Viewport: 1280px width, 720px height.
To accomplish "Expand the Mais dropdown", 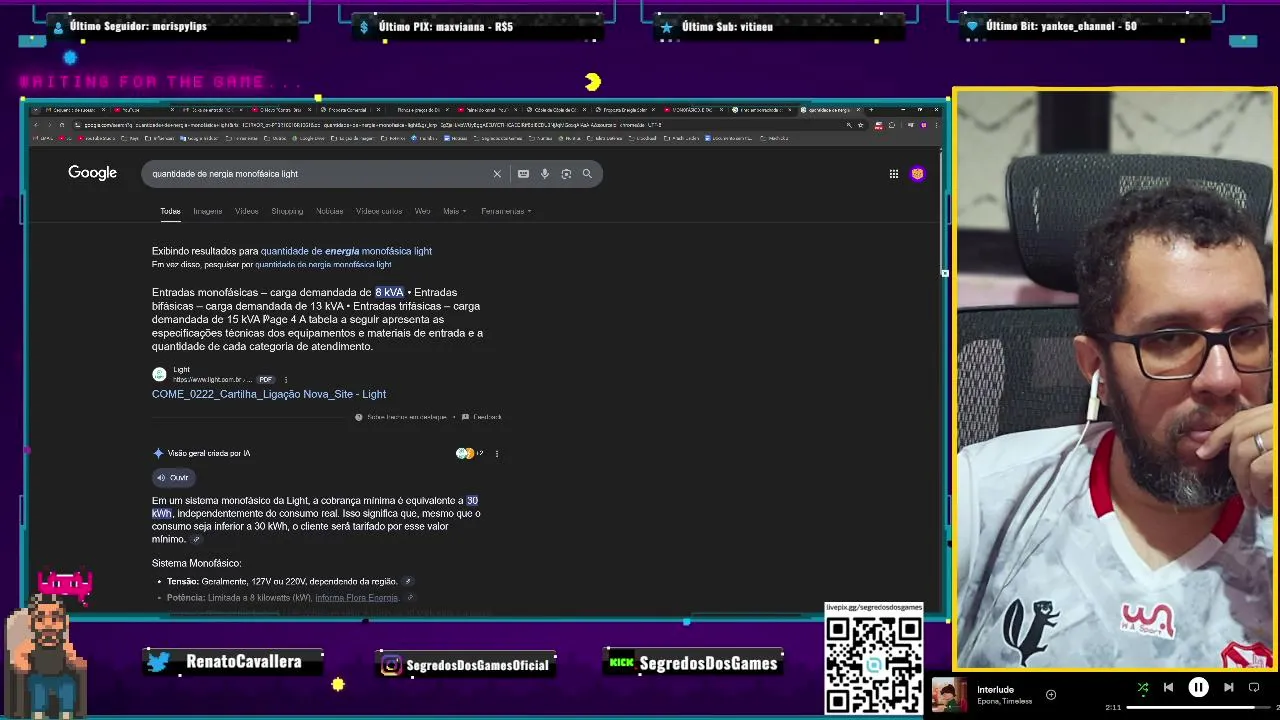I will 453,211.
